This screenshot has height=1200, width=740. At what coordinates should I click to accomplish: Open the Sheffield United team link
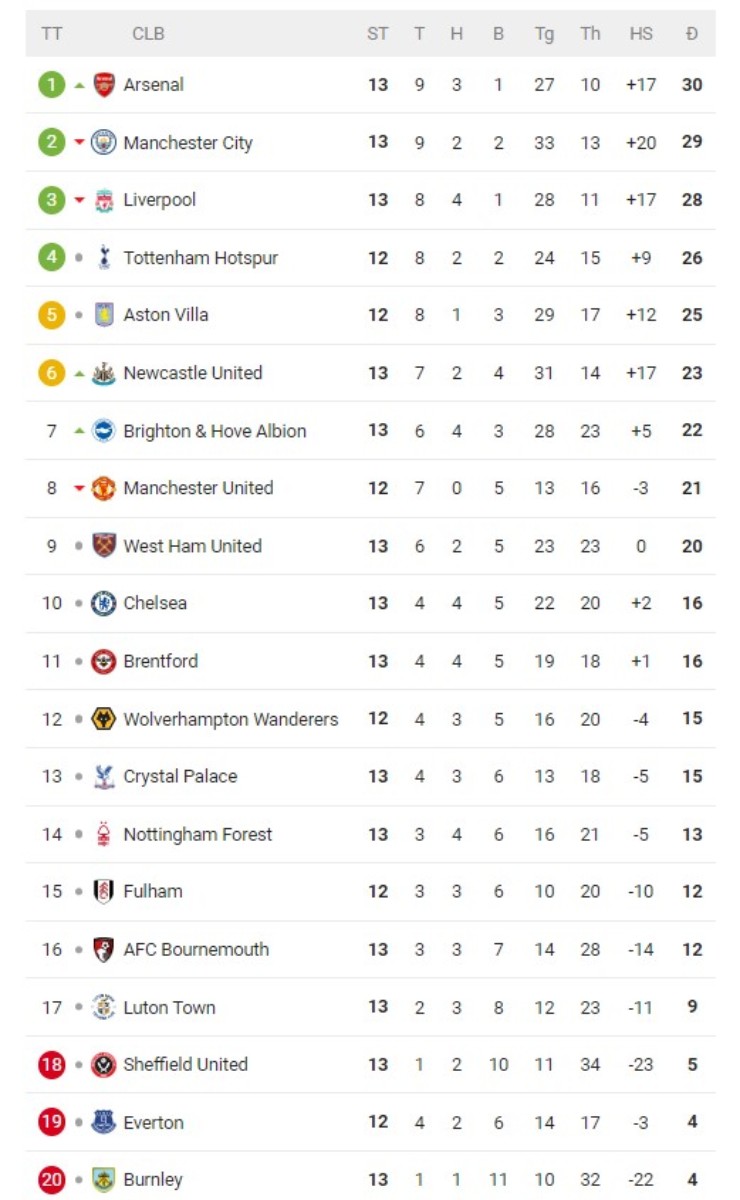click(185, 1064)
